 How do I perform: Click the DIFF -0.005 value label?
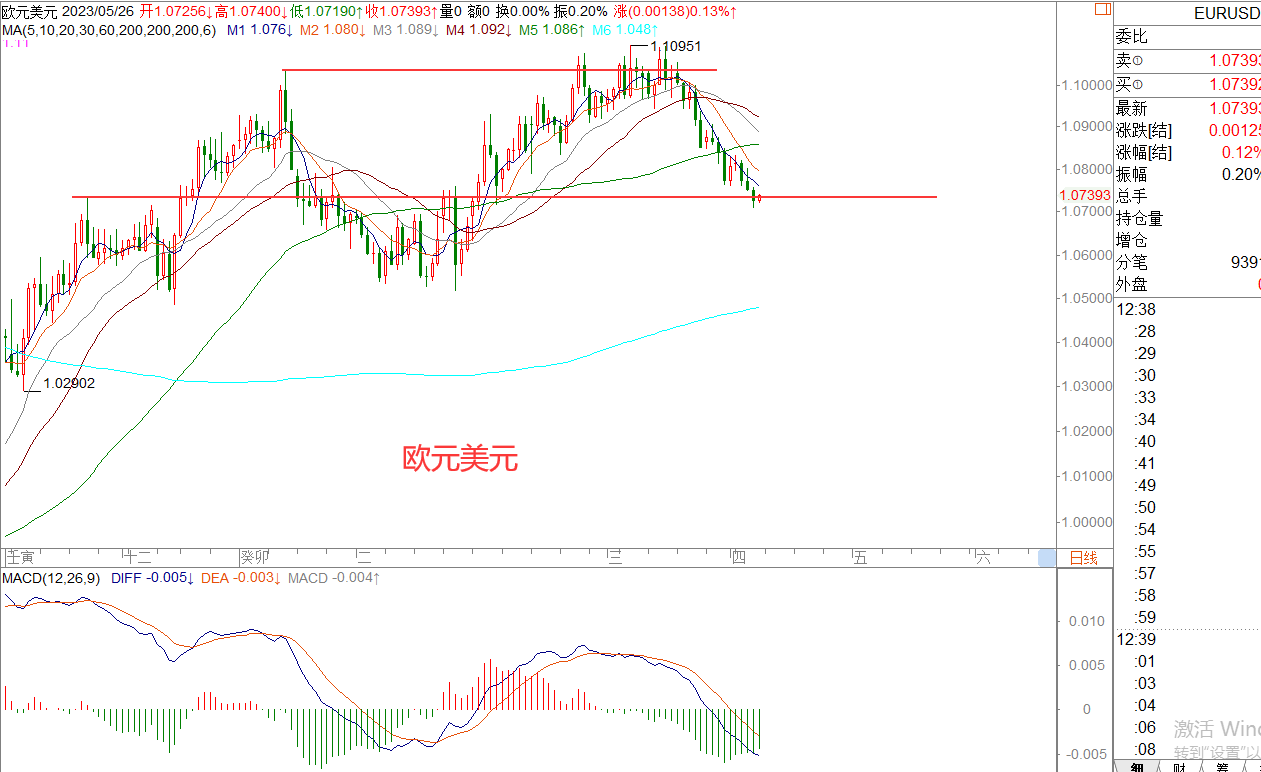[153, 577]
